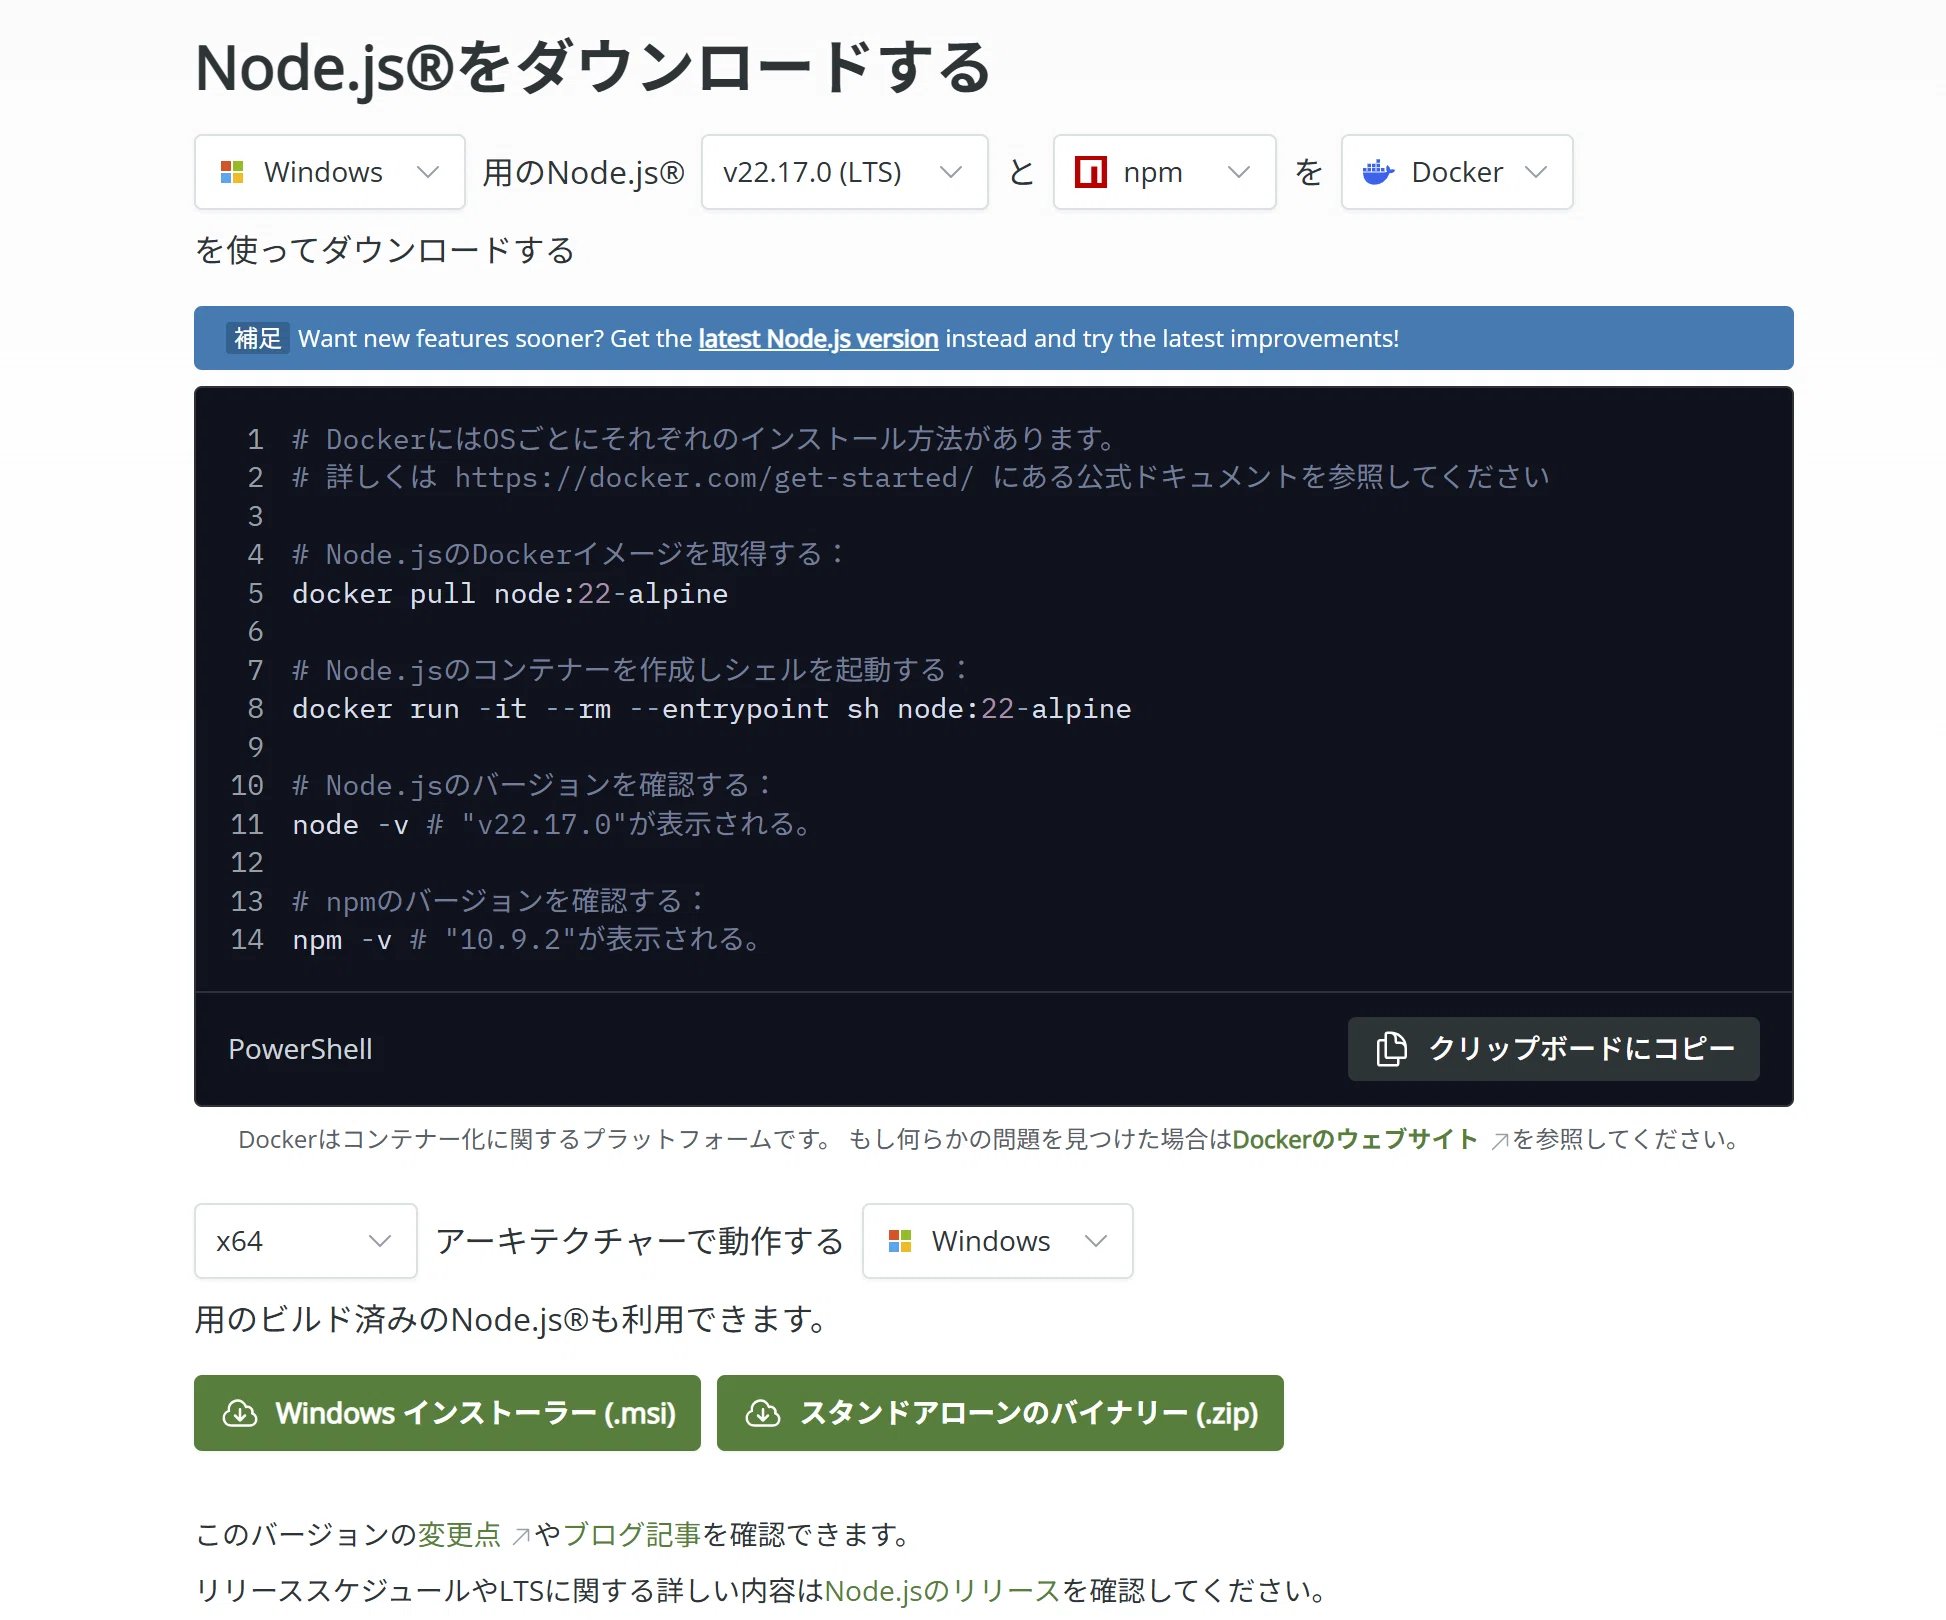The image size is (1946, 1620).
Task: Open the Docker install method dropdown
Action: click(1457, 172)
